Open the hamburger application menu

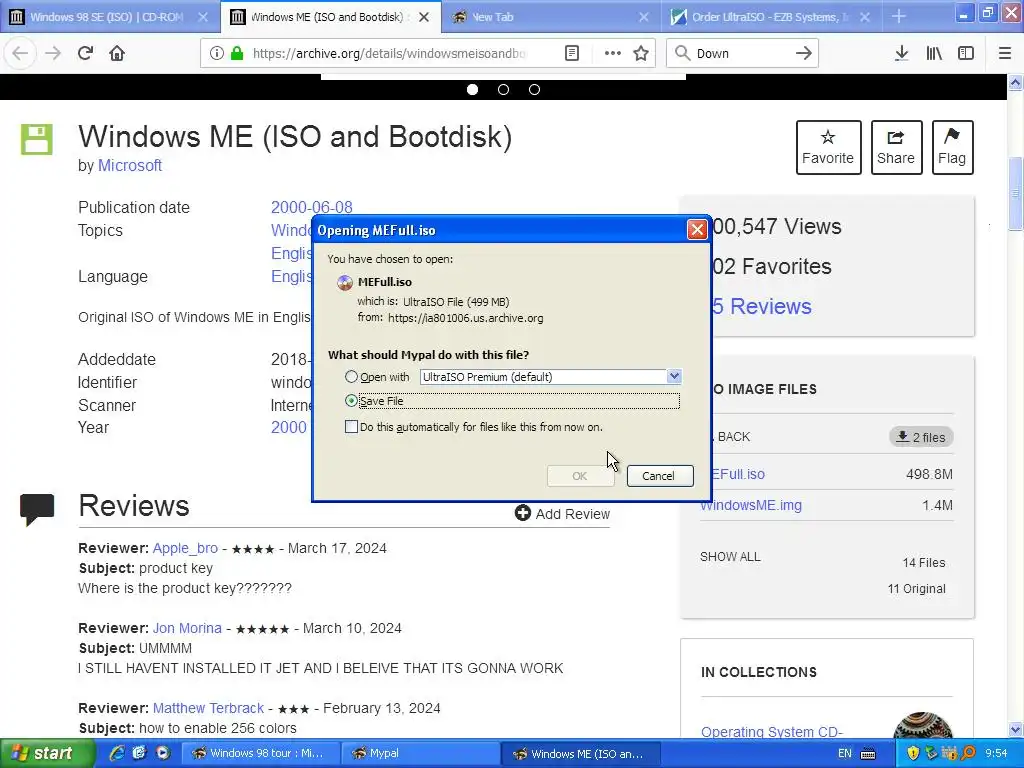click(x=1005, y=54)
